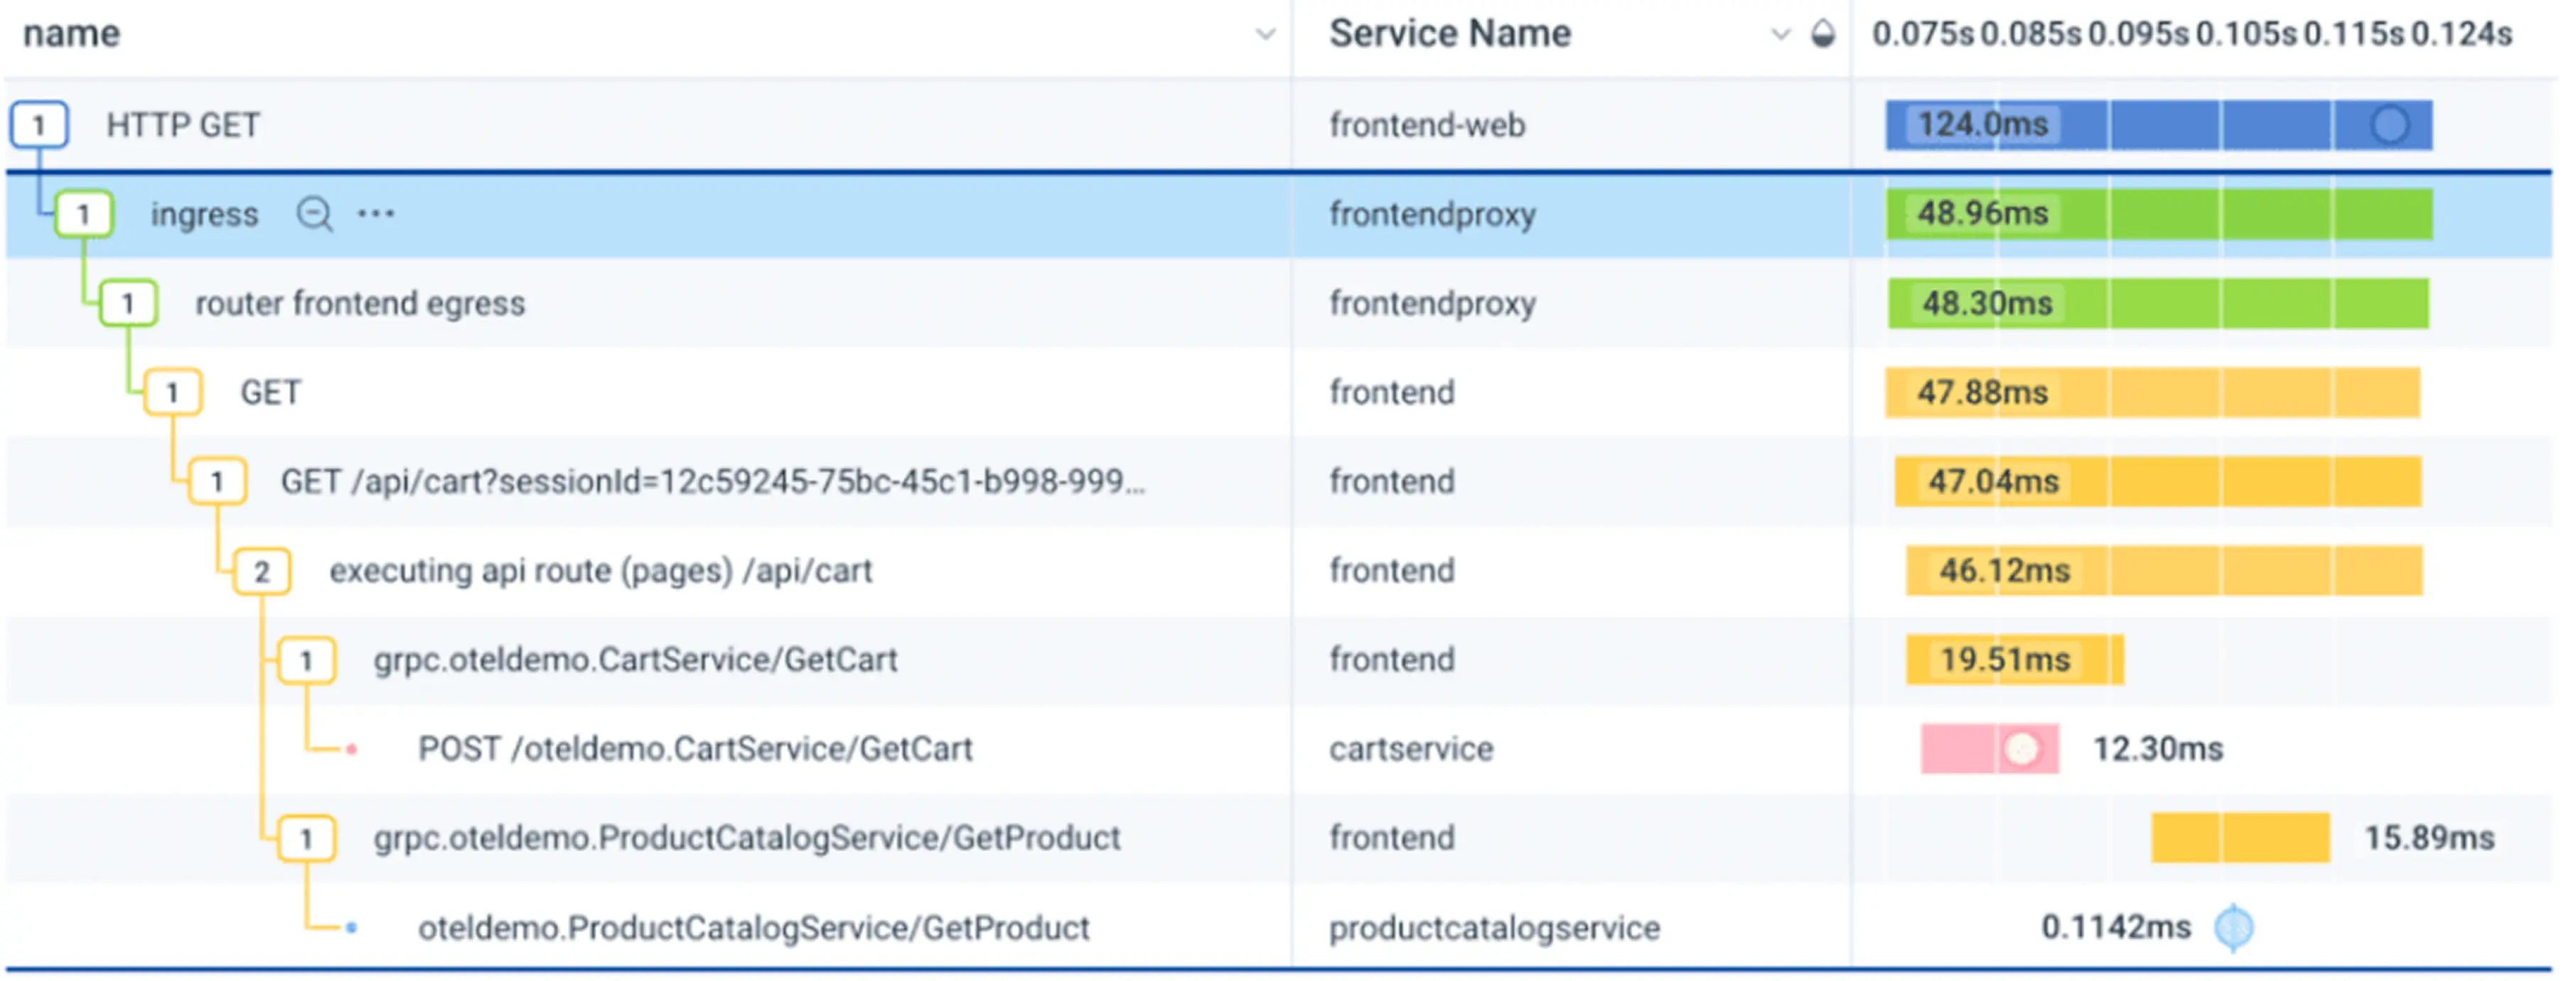
Task: Click the marker on the productcatalogservice span
Action: pyautogui.click(x=2233, y=928)
